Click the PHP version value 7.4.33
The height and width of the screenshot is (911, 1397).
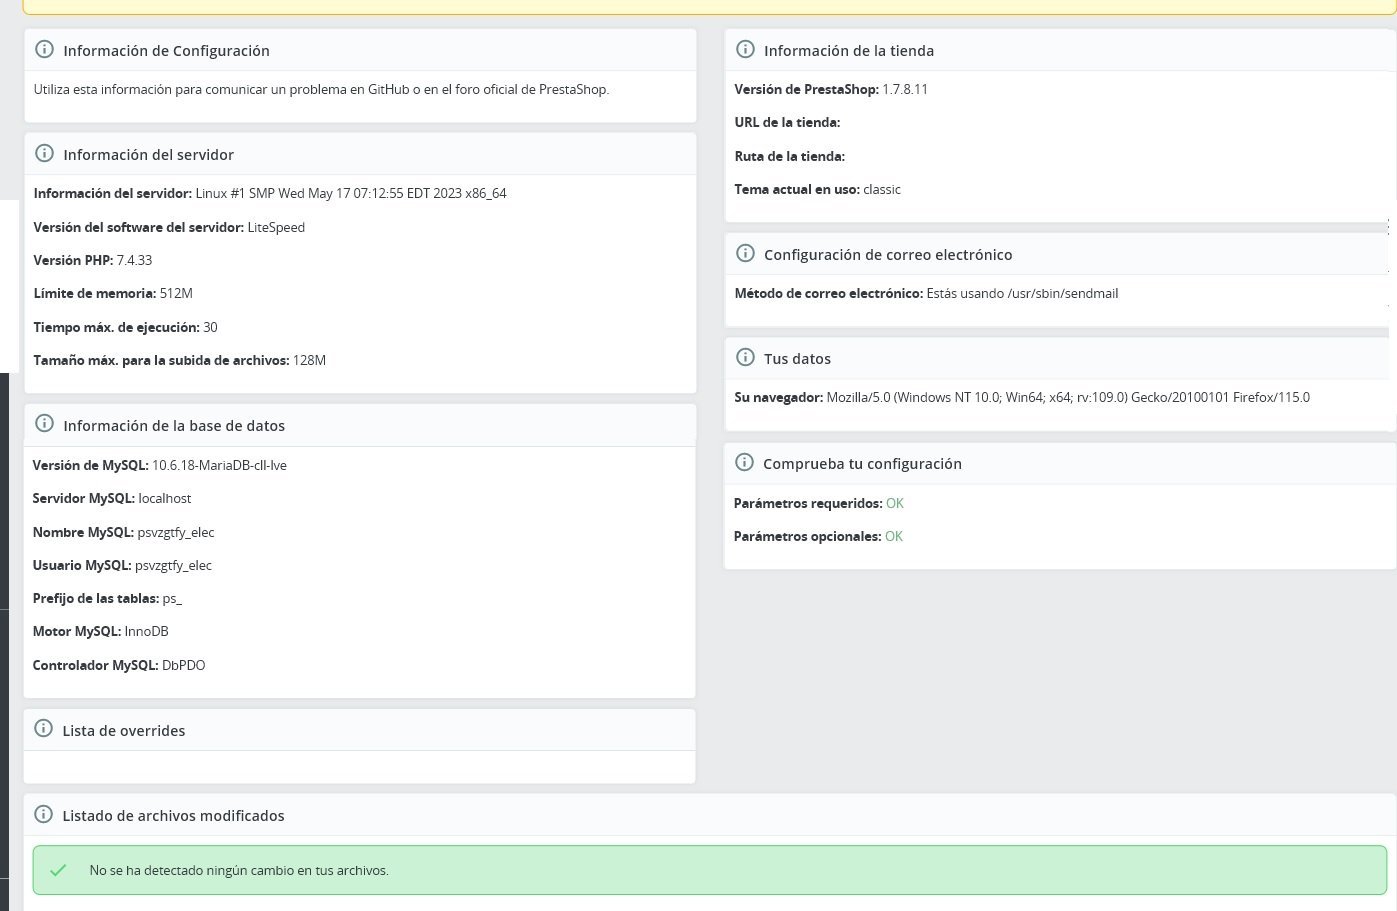134,260
